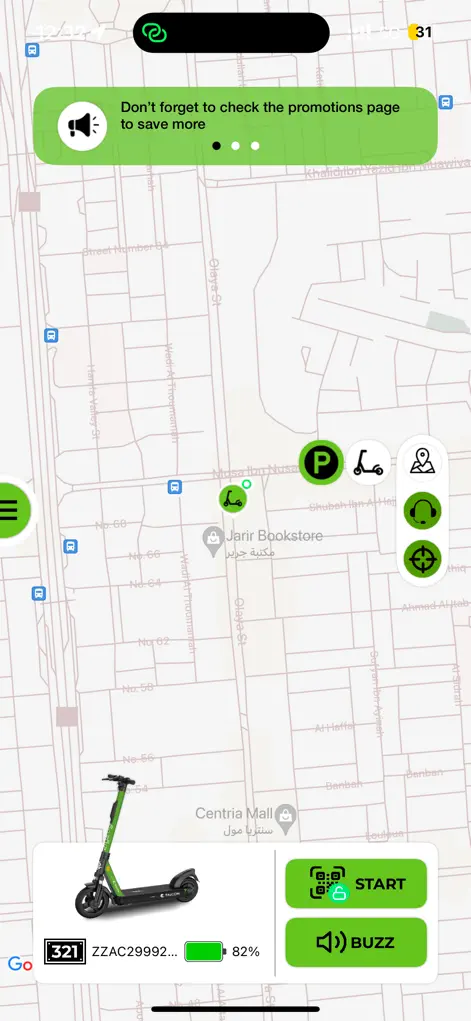
Task: Tap scooter ID ZZAC29992 text
Action: coord(134,952)
